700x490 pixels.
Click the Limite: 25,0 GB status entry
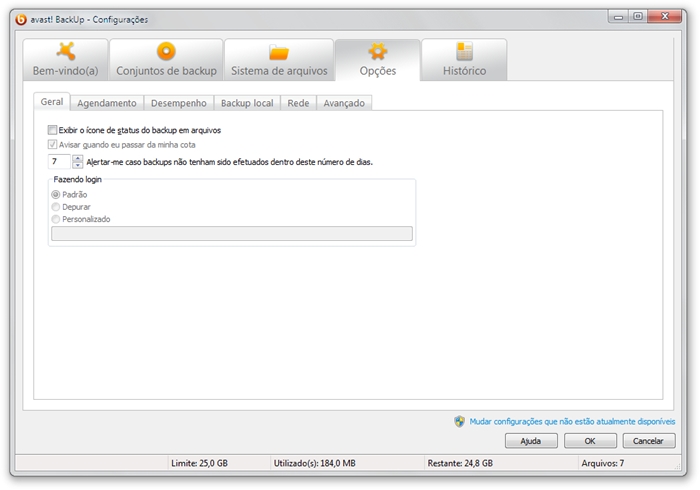199,463
